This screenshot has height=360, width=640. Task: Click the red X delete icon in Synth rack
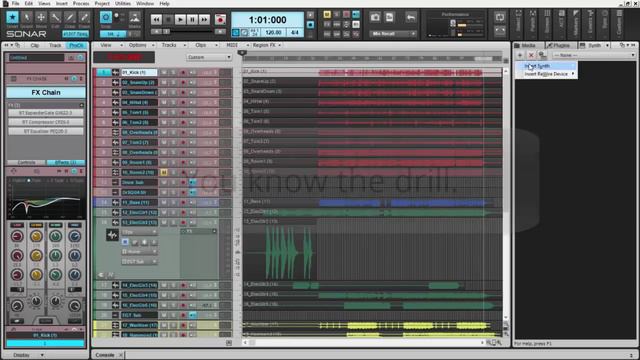[x=531, y=55]
